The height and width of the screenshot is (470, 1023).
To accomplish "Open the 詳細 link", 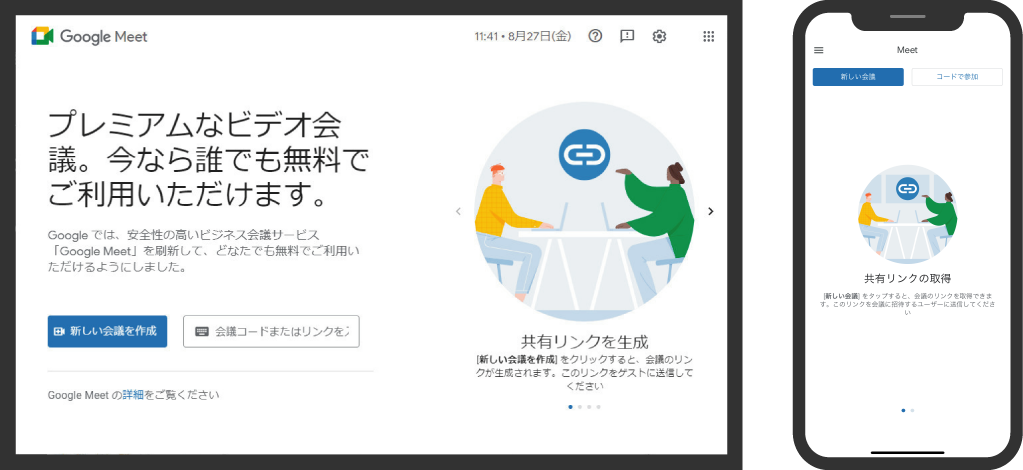I will point(133,395).
